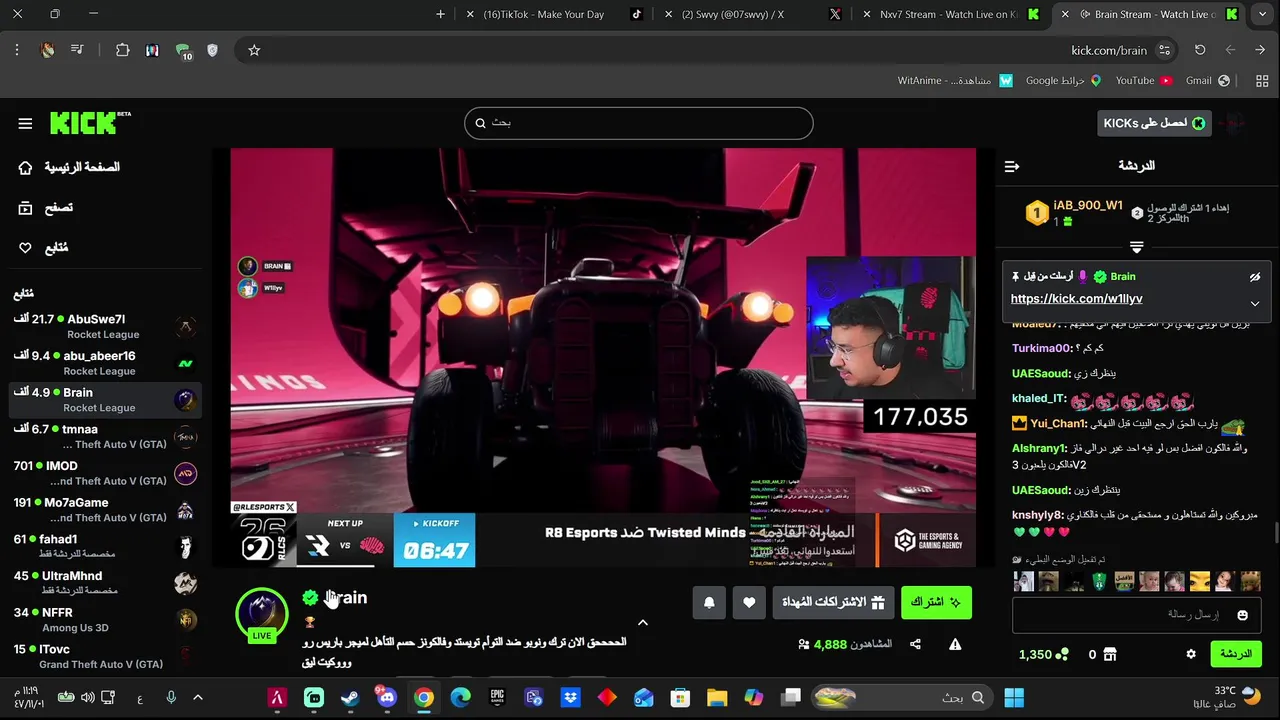Image resolution: width=1280 pixels, height=720 pixels.
Task: Click the KICKs purchase button
Action: tap(1154, 123)
